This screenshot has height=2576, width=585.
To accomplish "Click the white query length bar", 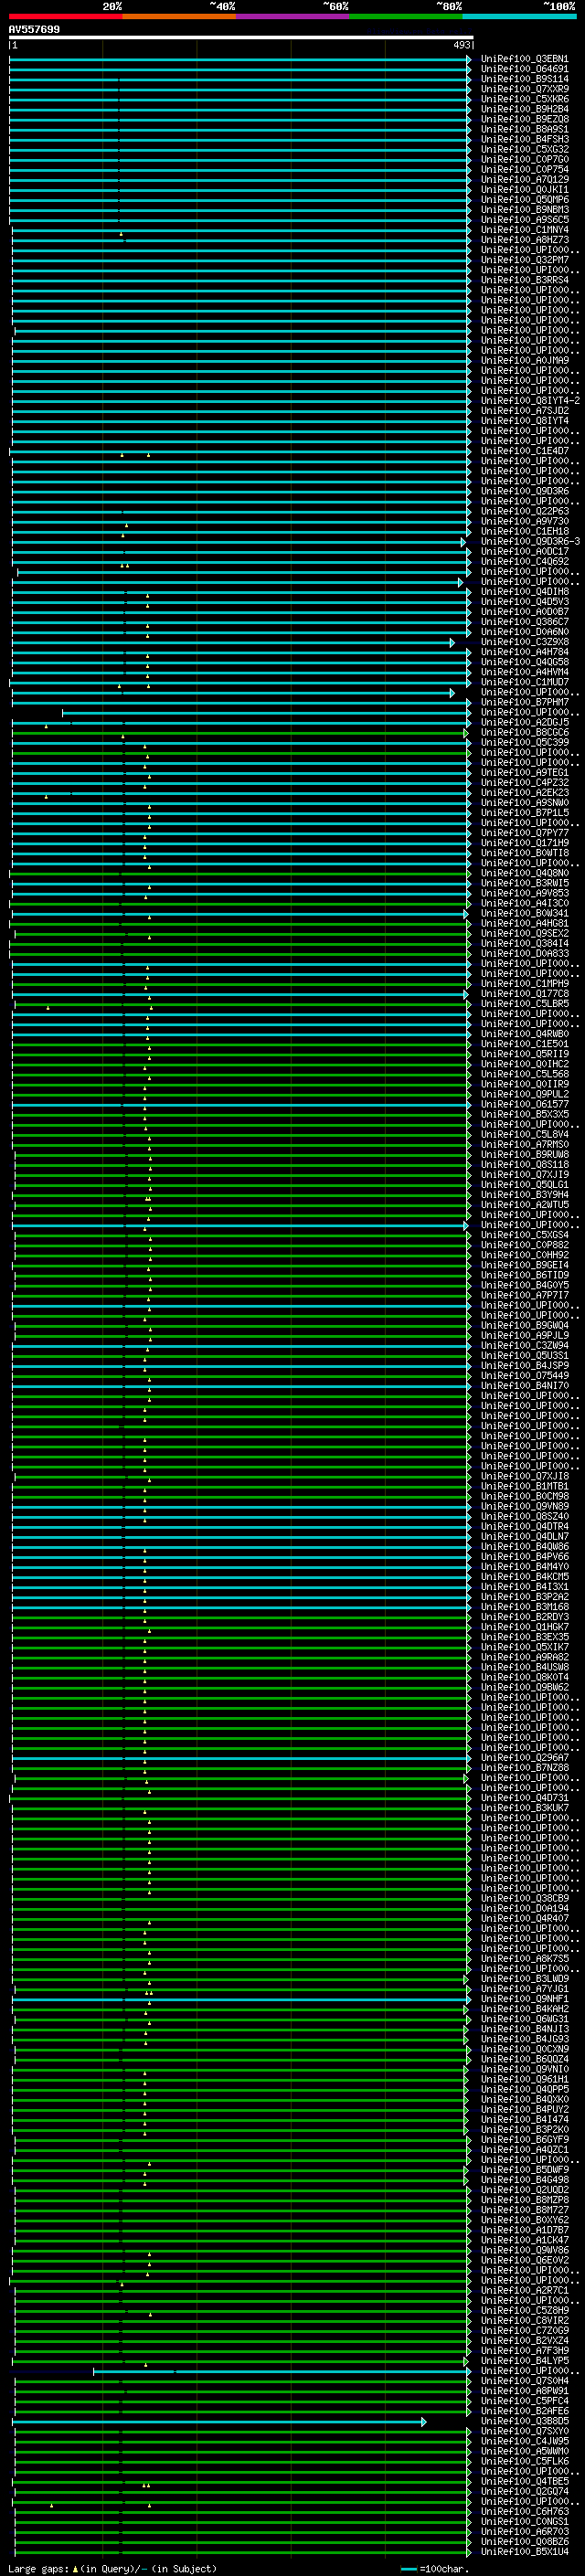I will click(241, 37).
